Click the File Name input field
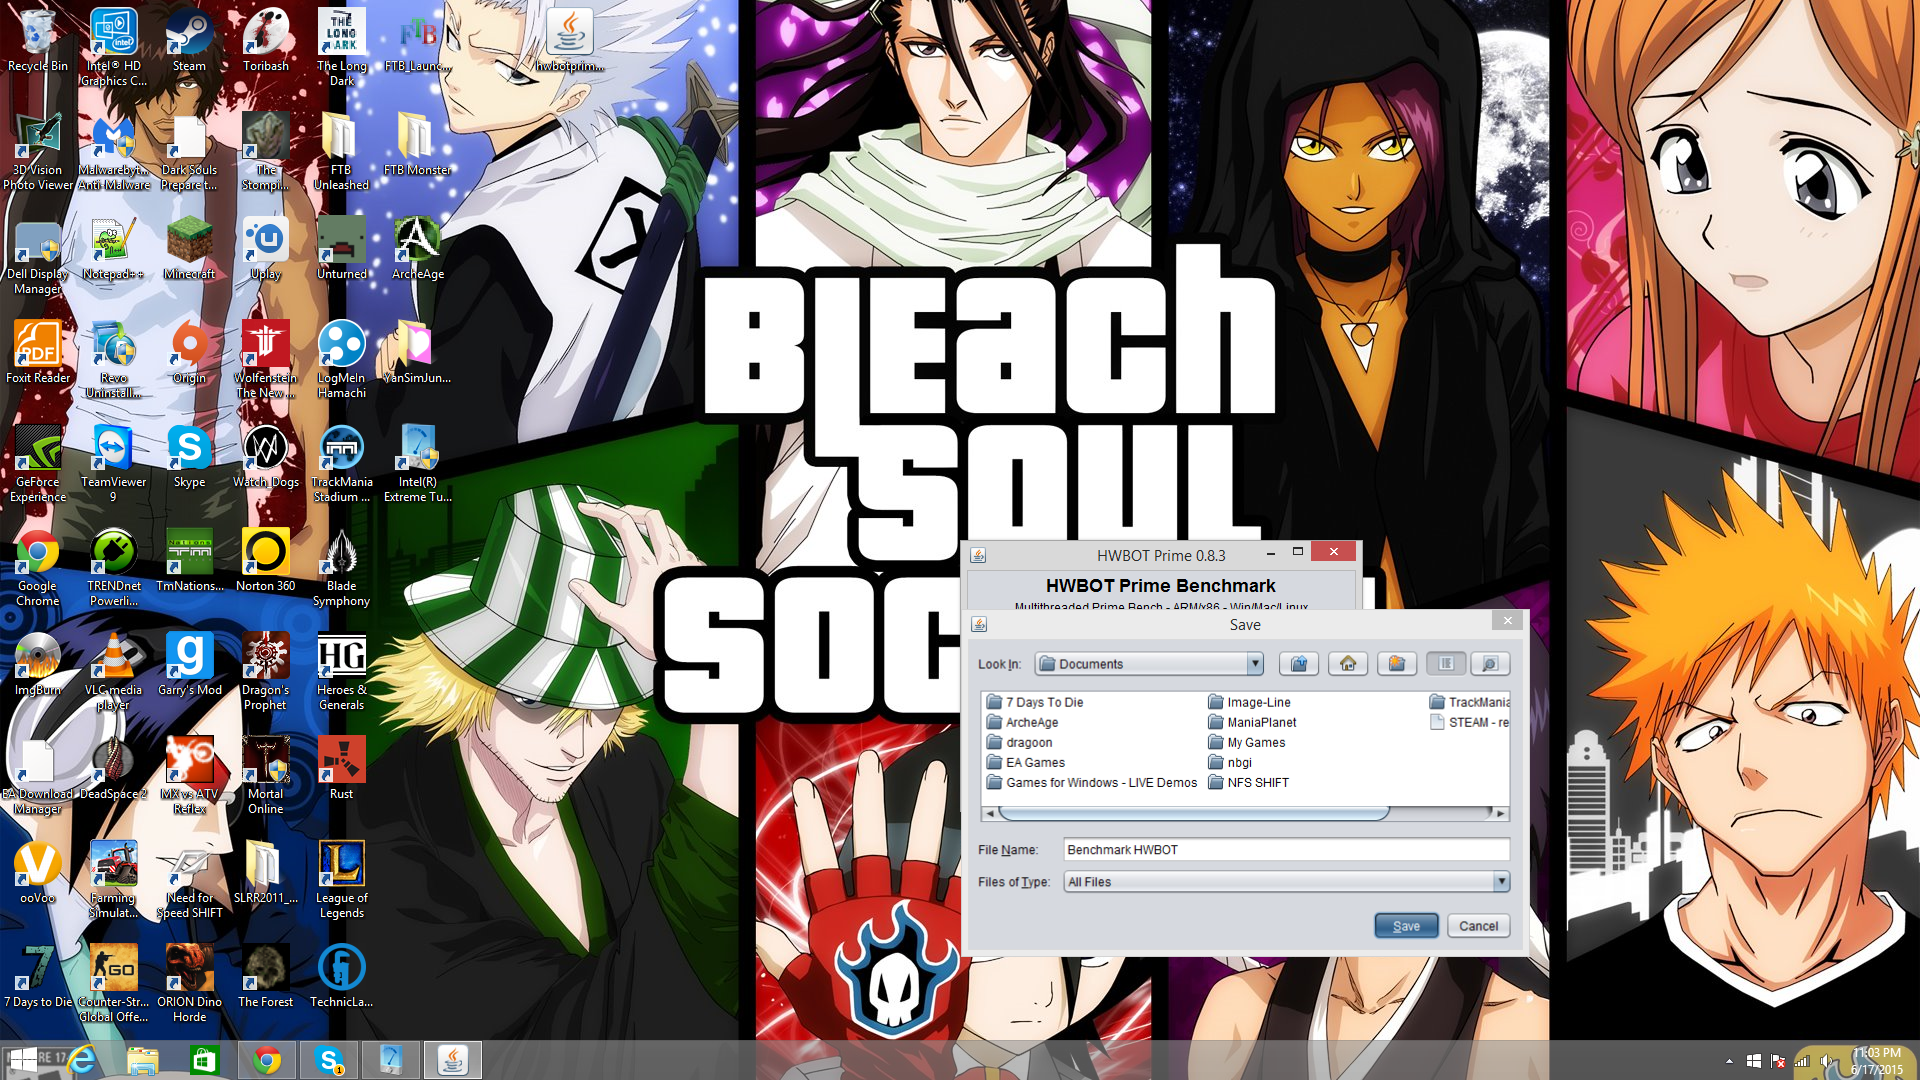Image resolution: width=1920 pixels, height=1080 pixels. tap(1286, 850)
